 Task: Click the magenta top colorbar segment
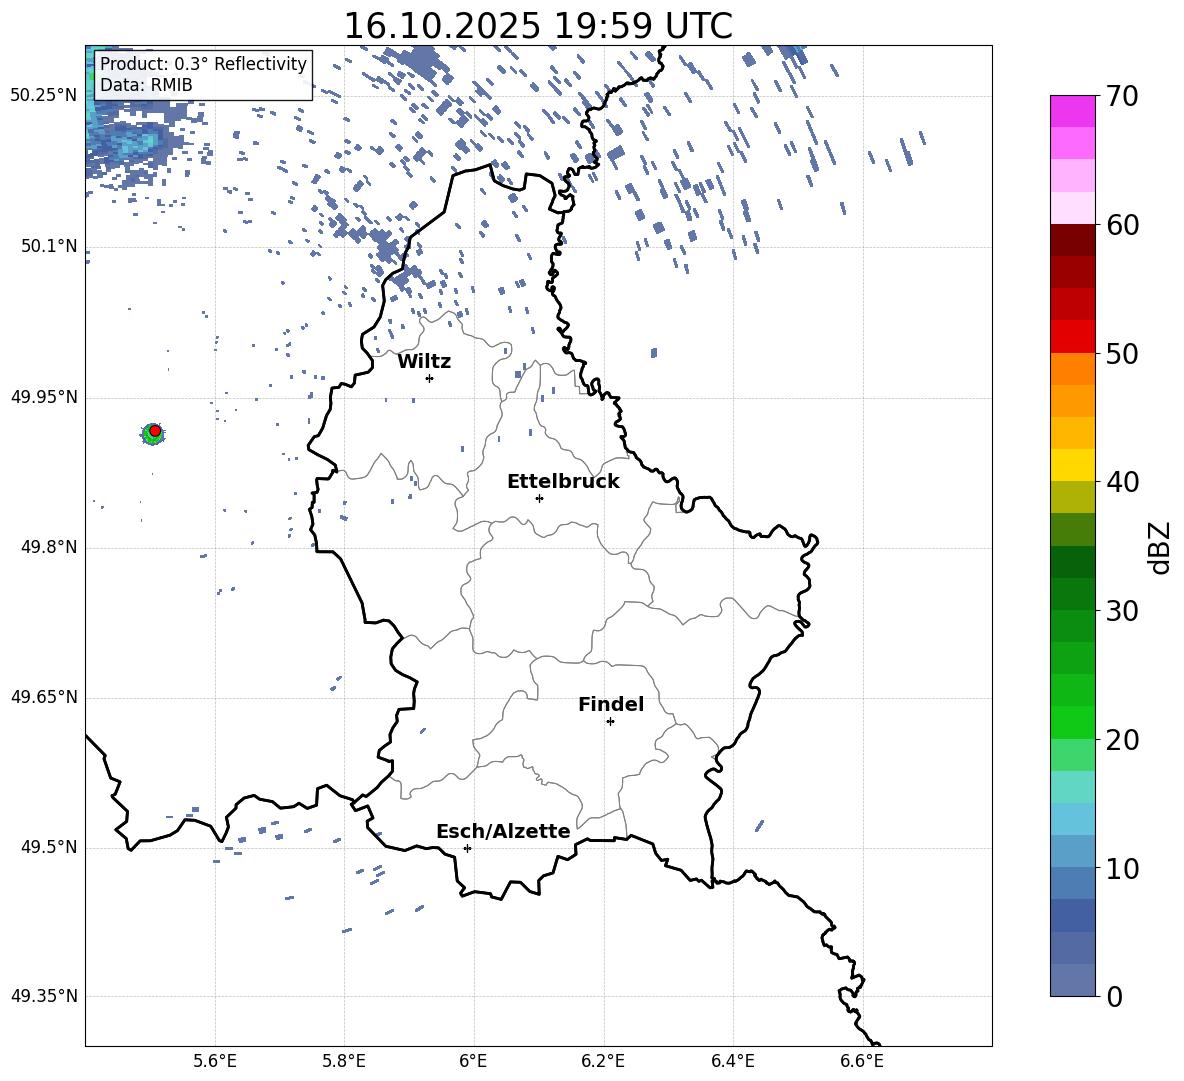point(1072,111)
